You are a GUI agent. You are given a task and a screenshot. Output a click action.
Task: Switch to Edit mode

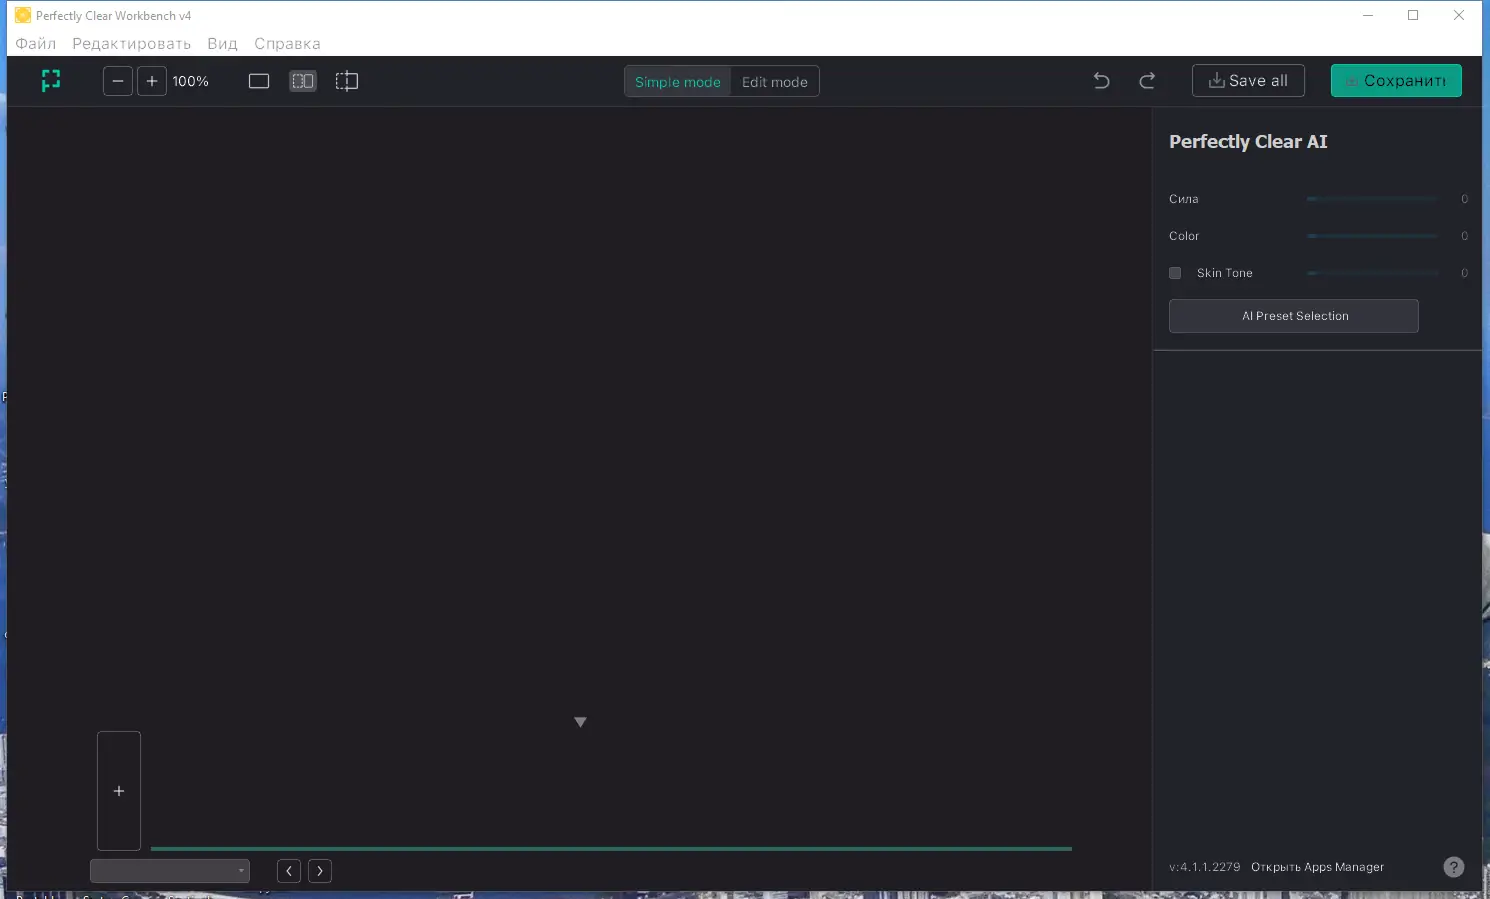point(775,82)
